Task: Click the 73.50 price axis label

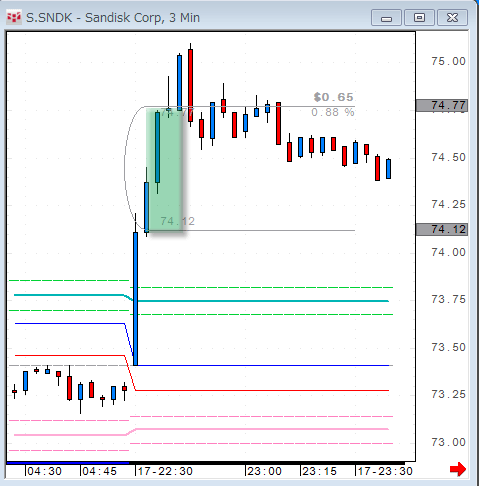Action: point(448,347)
